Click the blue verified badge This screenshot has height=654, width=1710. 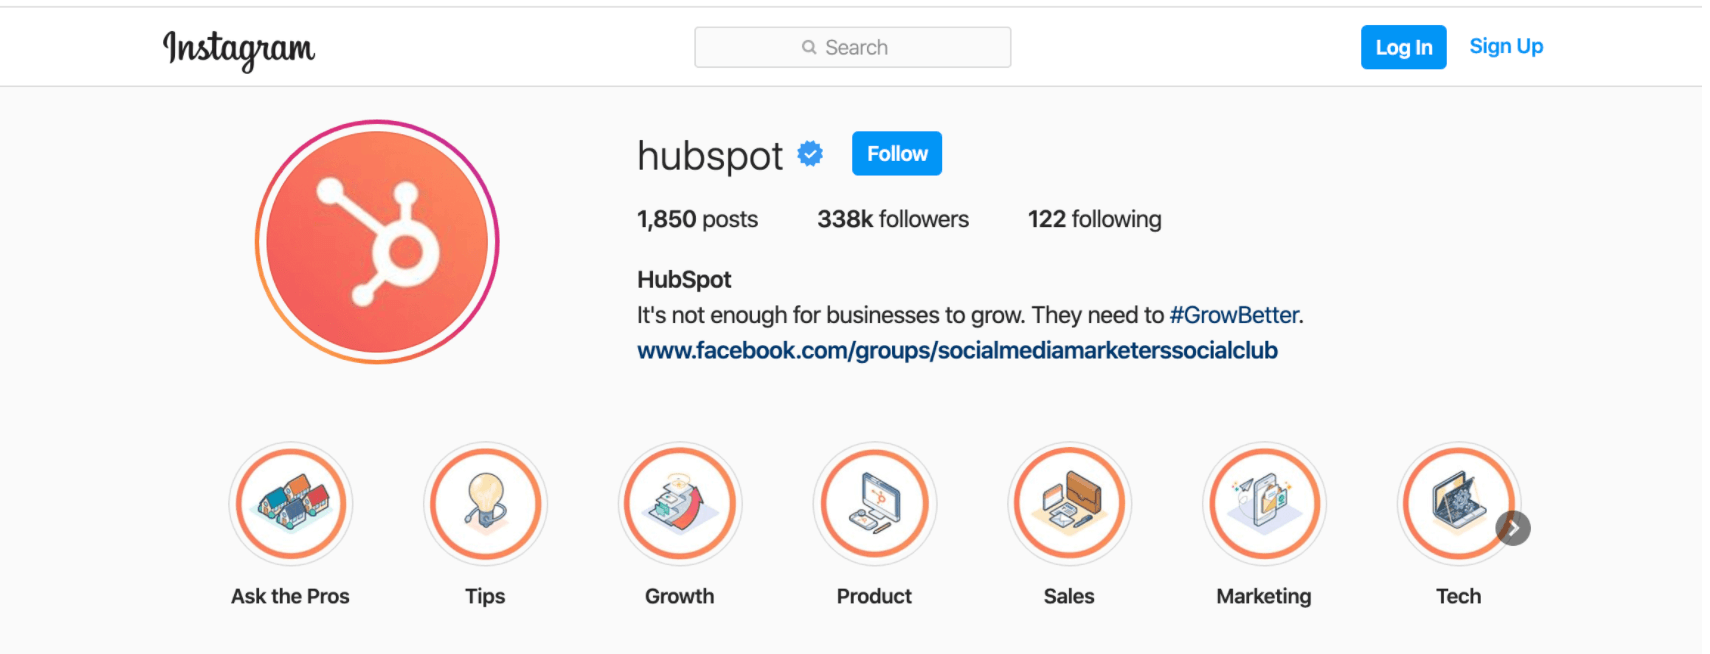[810, 154]
